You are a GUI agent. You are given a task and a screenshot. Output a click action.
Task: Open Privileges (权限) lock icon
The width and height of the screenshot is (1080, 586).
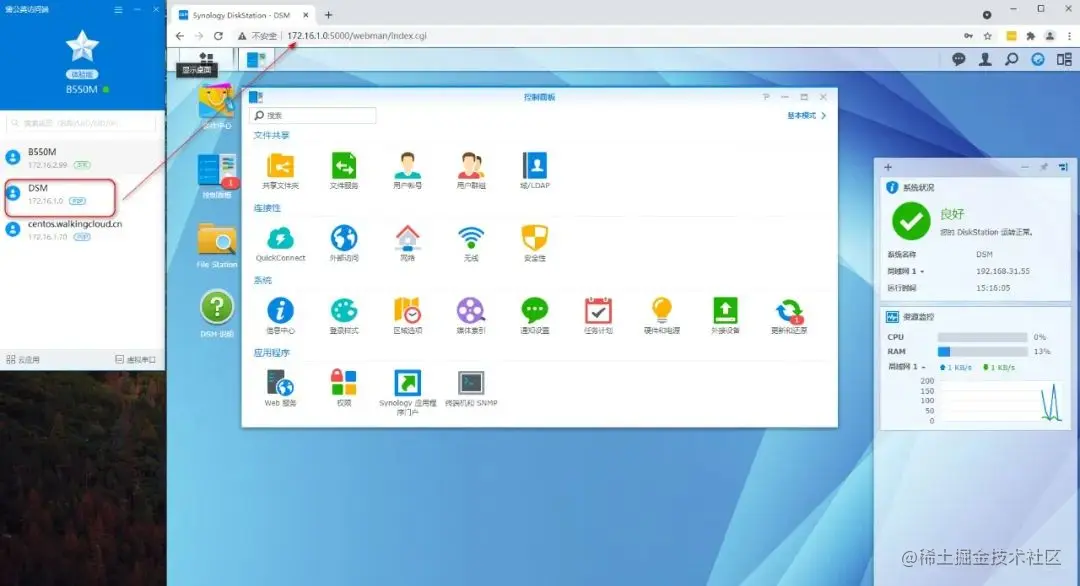coord(344,384)
